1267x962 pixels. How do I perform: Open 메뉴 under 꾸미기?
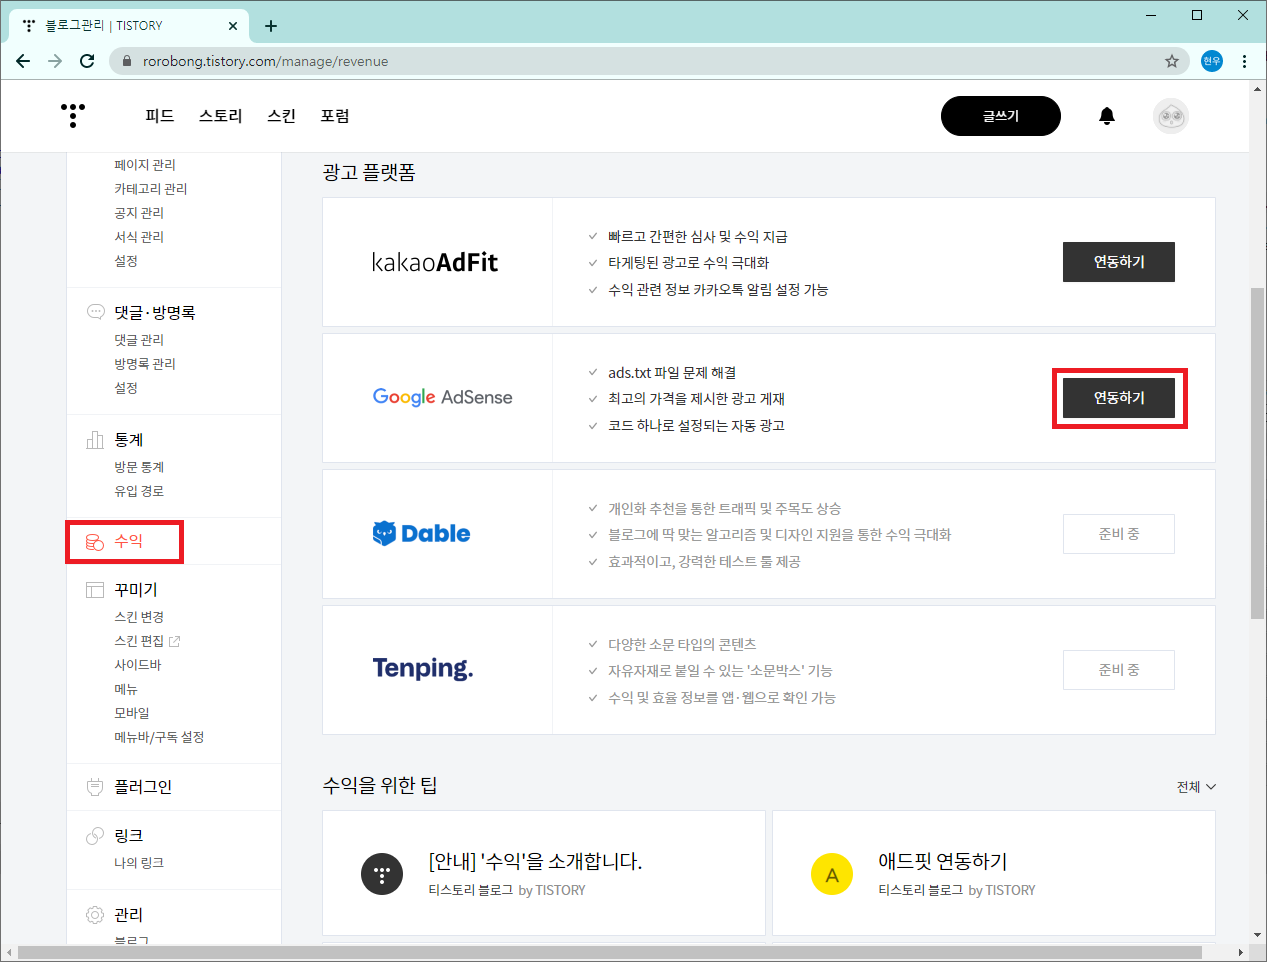click(x=126, y=689)
